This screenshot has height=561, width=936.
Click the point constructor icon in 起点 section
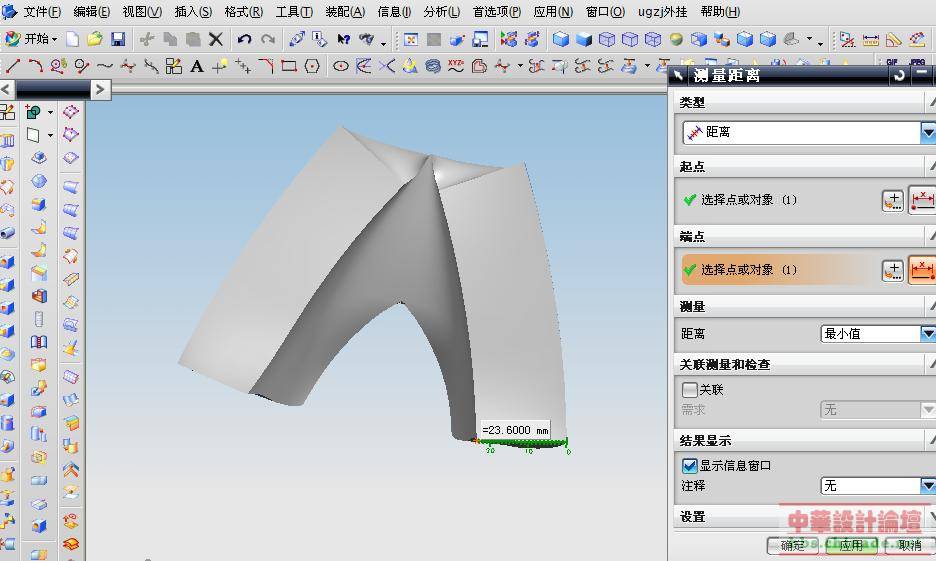(x=892, y=200)
